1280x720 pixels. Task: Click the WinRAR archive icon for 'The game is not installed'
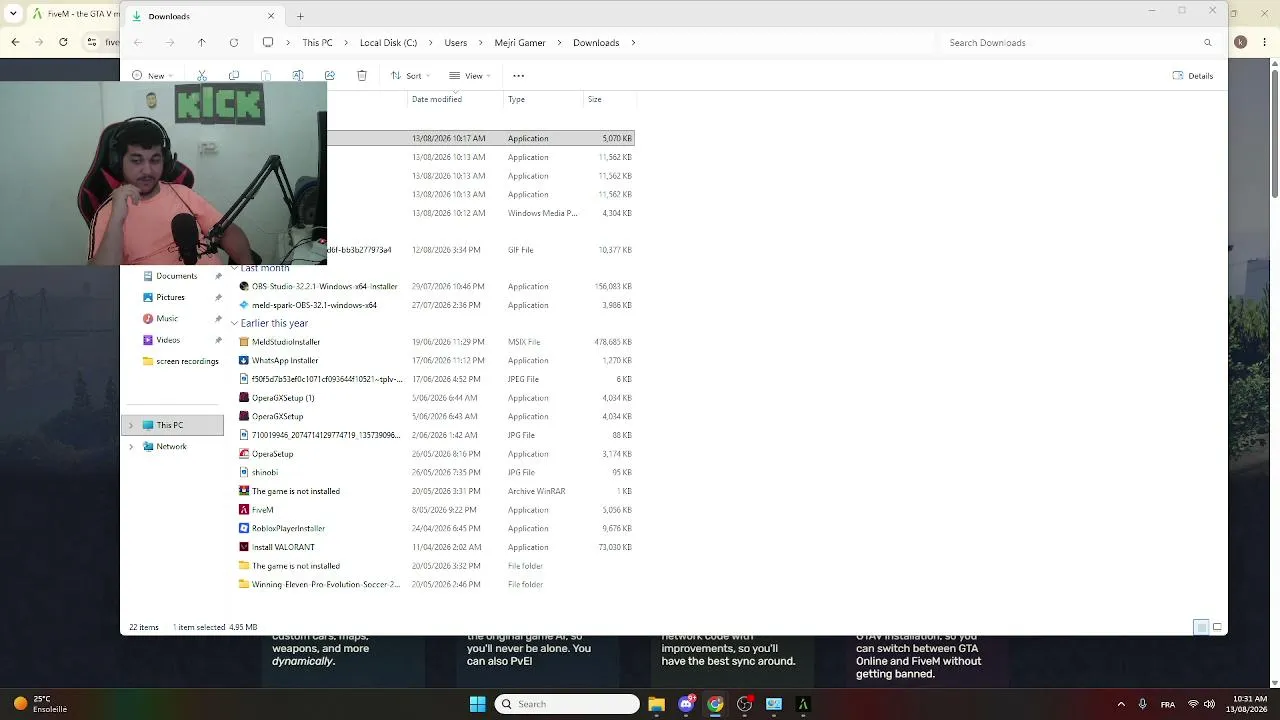click(244, 491)
